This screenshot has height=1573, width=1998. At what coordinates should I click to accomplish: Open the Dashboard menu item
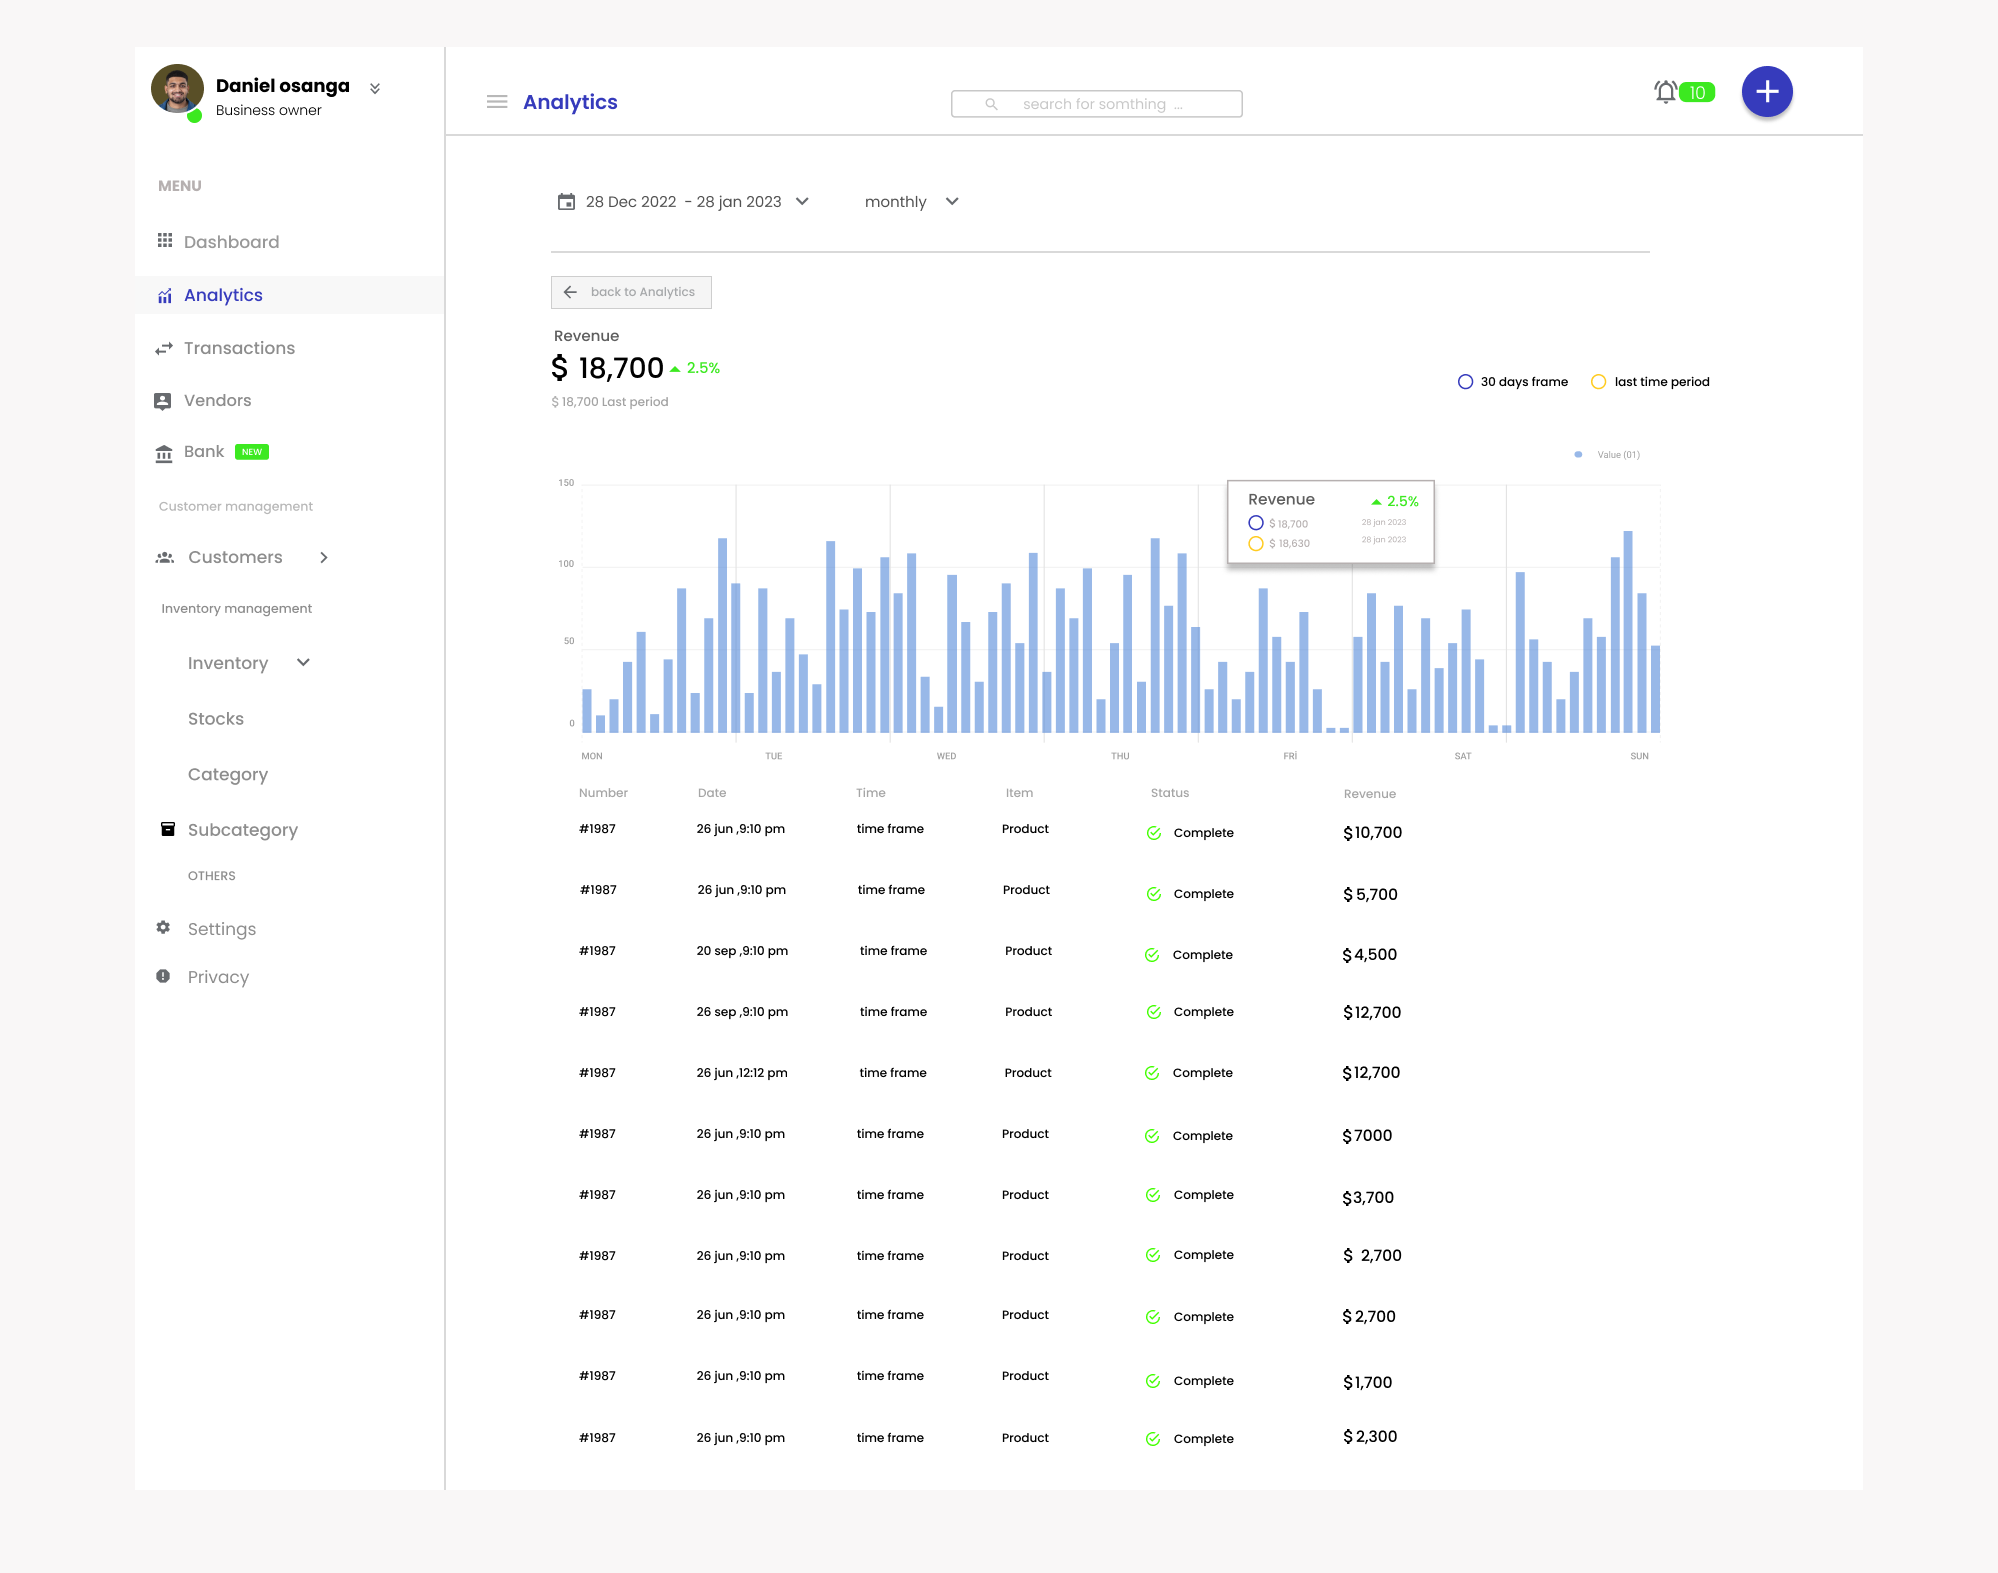pyautogui.click(x=231, y=242)
